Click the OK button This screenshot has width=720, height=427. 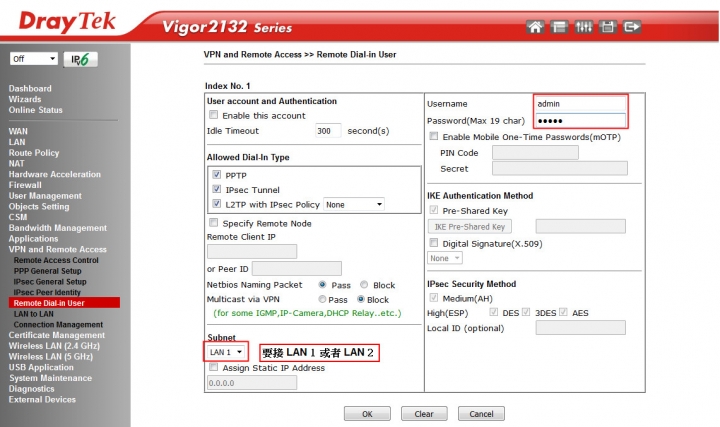(x=367, y=414)
